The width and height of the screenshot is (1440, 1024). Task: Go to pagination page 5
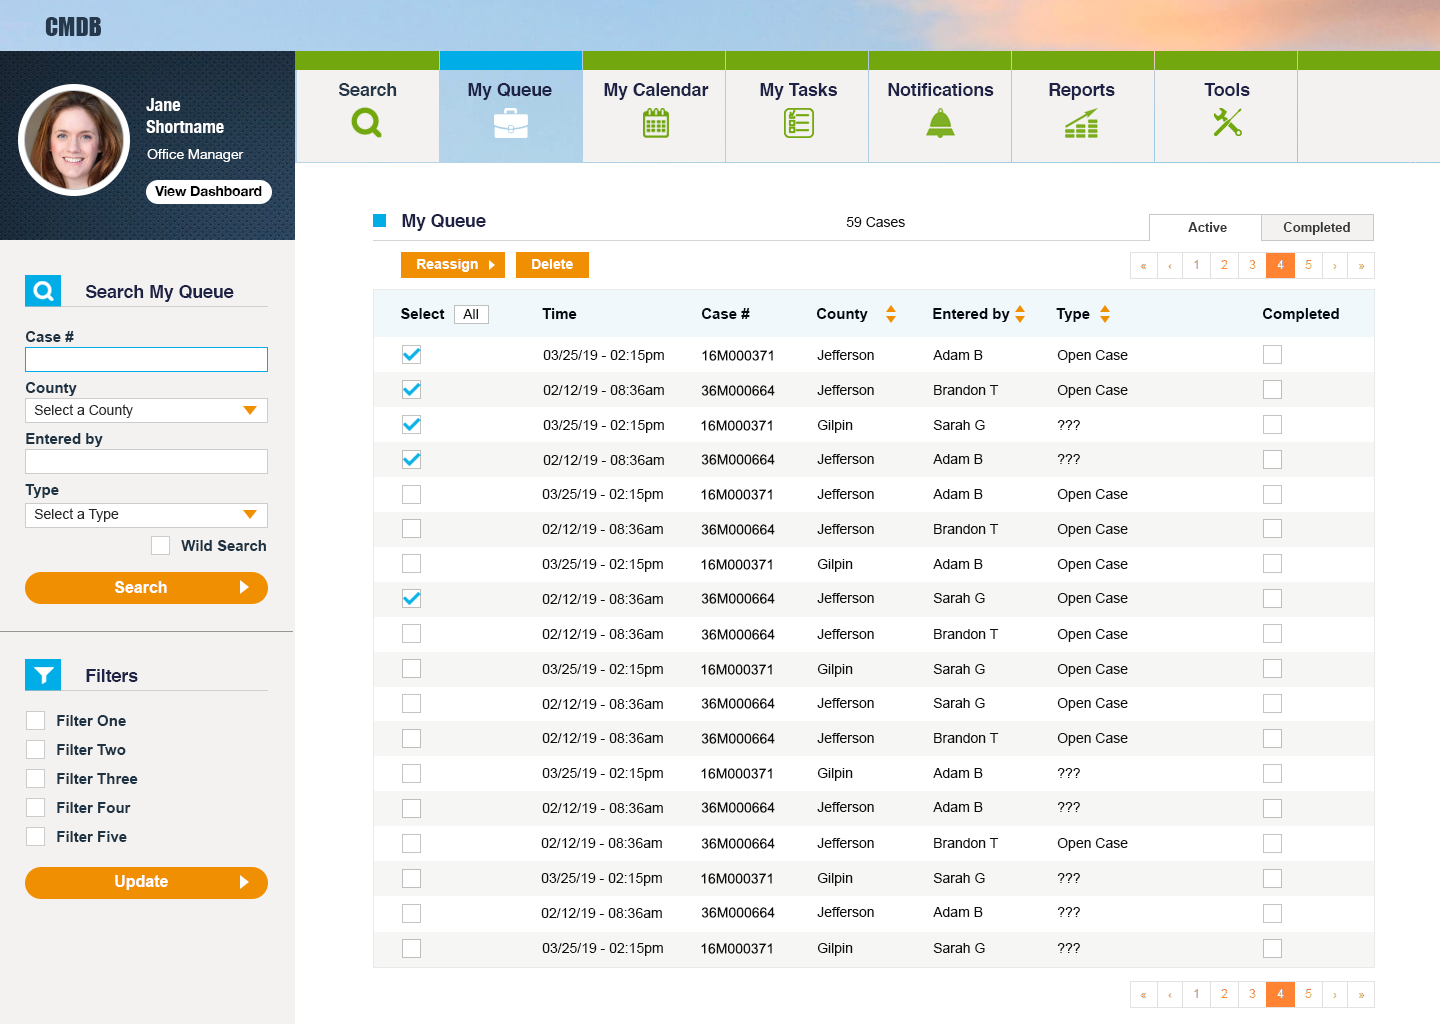1308,265
